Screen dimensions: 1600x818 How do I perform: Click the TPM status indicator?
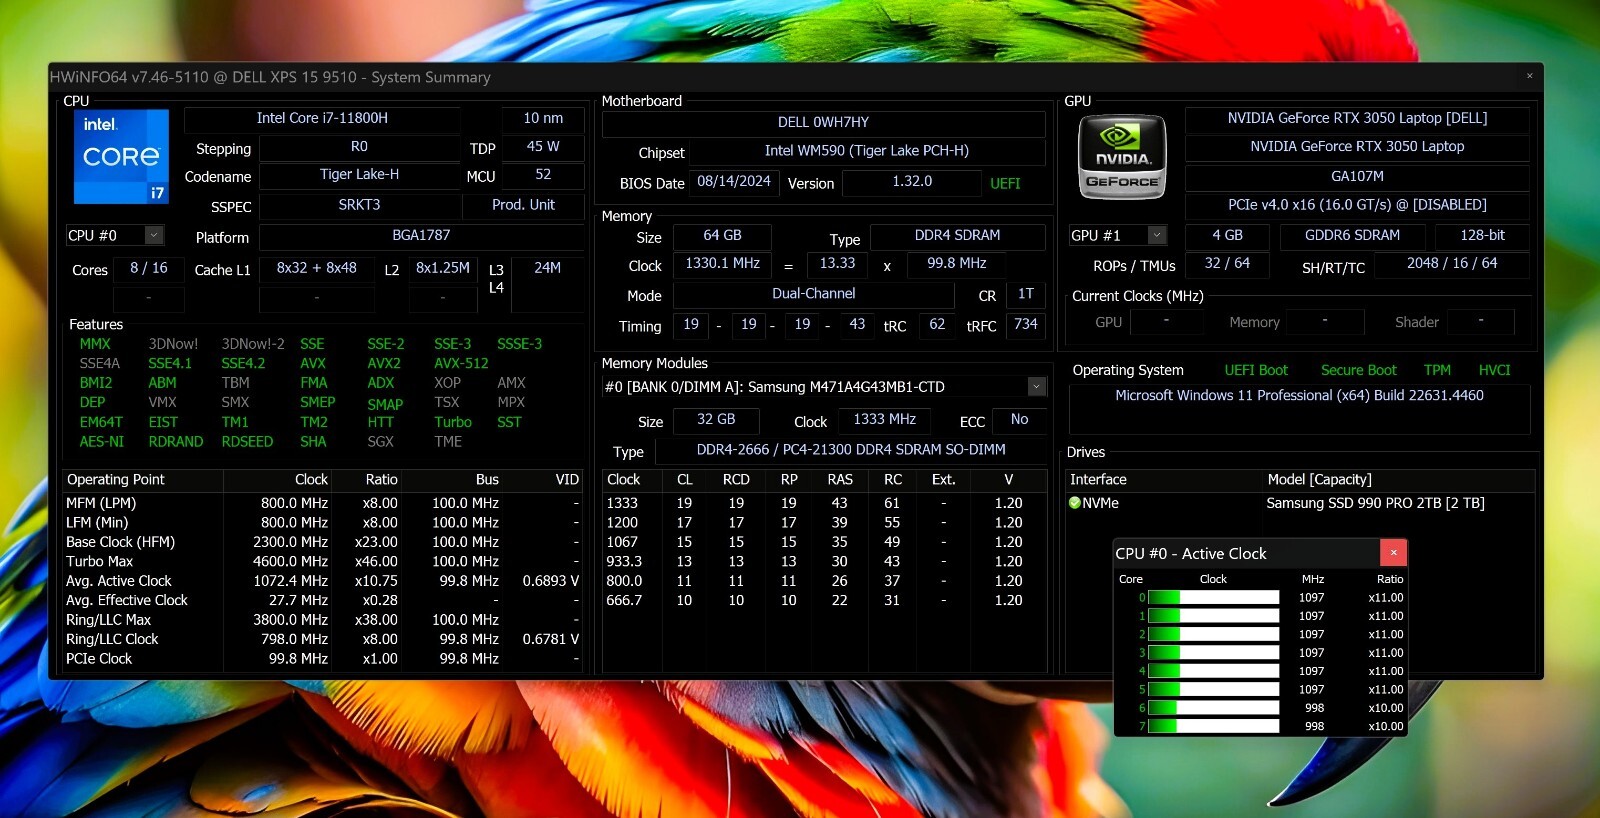(1437, 370)
